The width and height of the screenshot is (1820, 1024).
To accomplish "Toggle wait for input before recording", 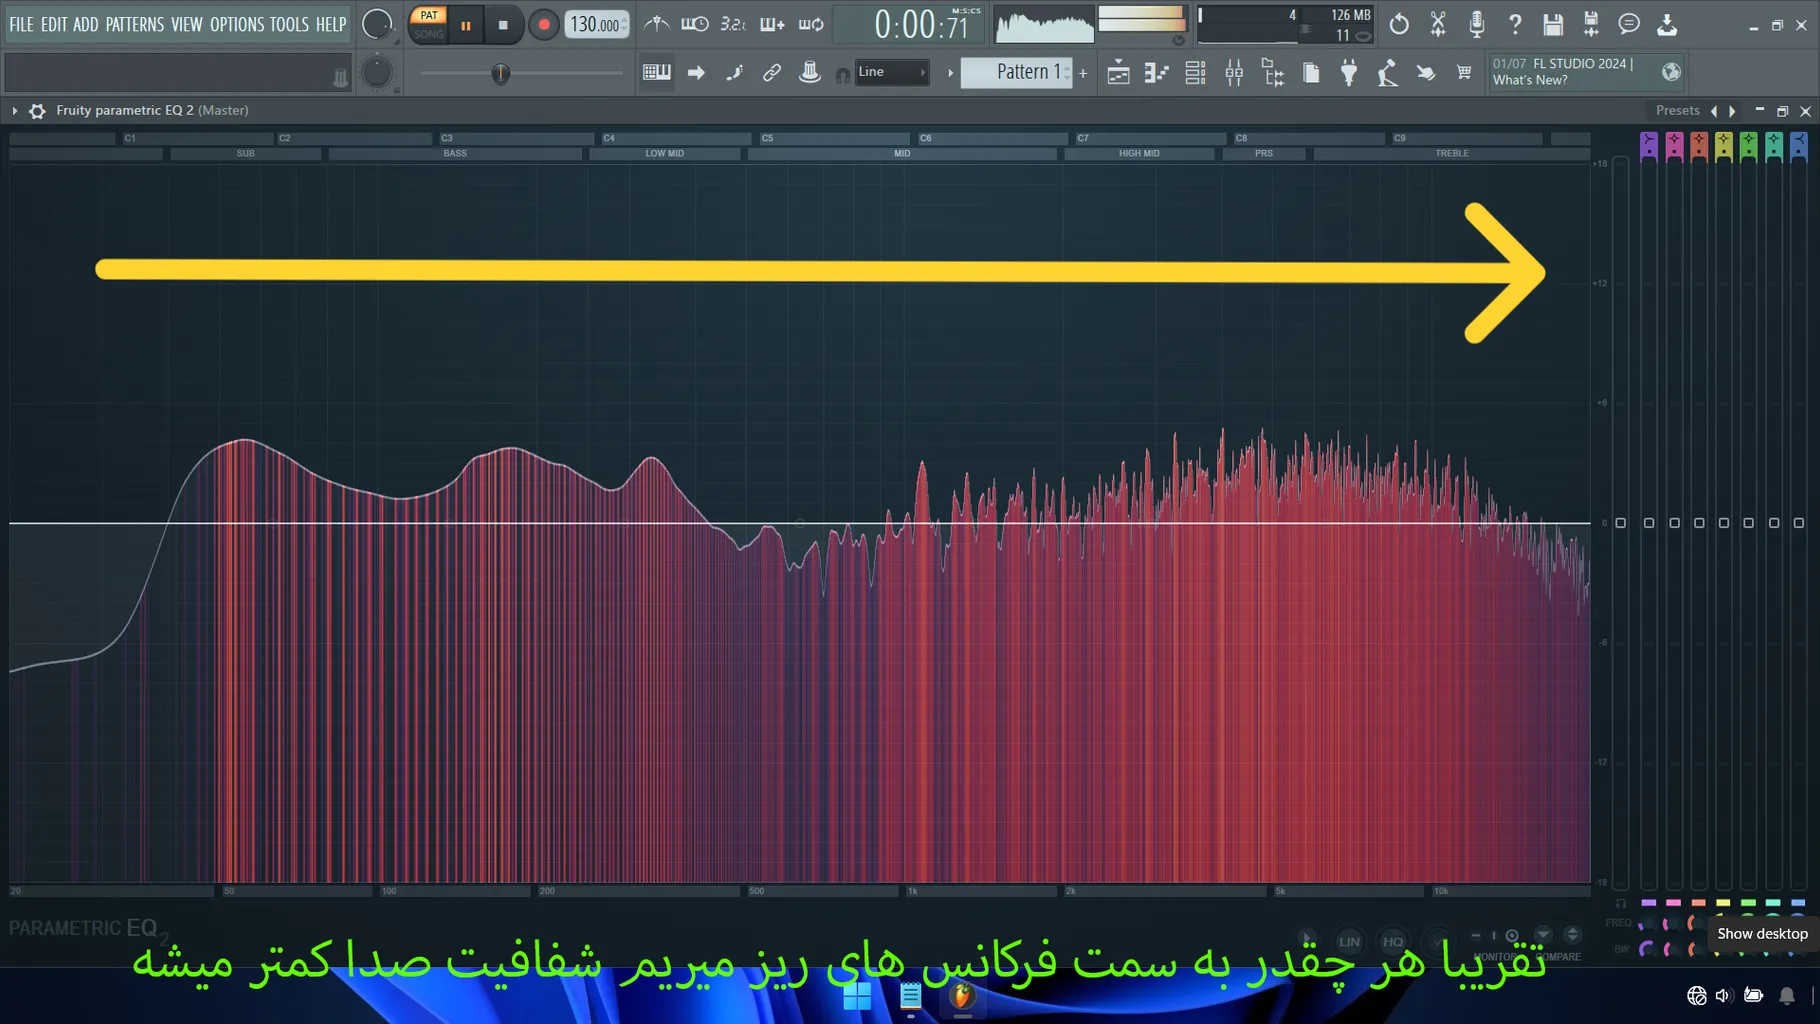I will [695, 24].
